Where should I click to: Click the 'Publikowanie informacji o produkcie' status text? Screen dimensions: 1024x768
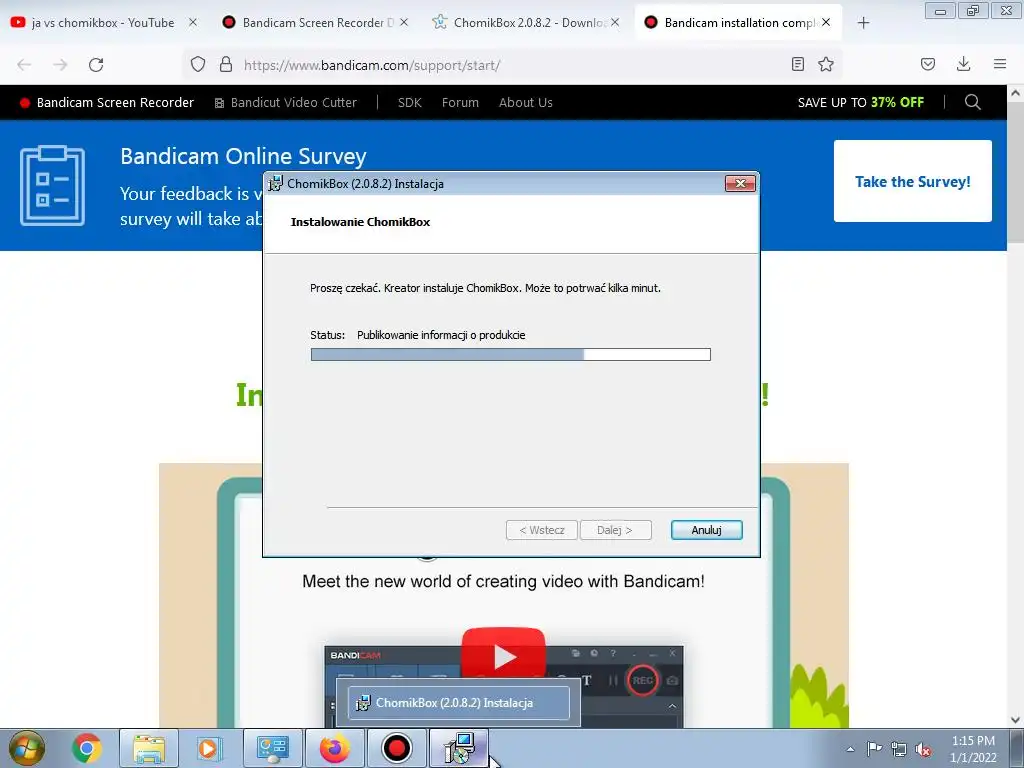(441, 335)
